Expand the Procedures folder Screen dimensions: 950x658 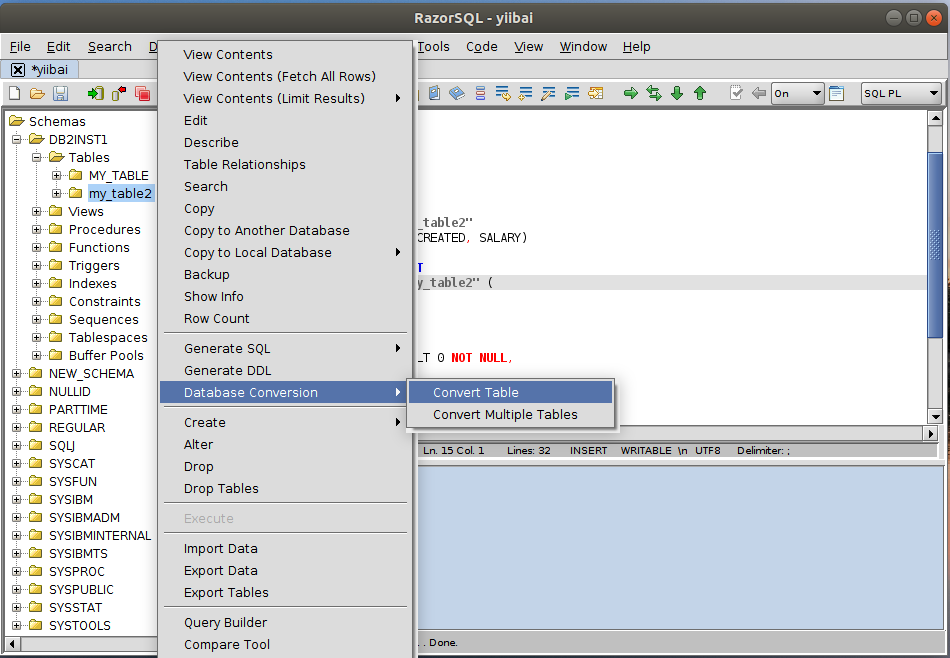click(x=36, y=230)
